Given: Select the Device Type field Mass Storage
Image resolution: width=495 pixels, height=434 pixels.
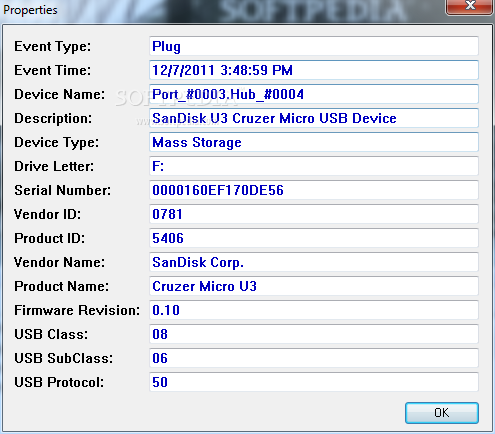Looking at the screenshot, I should [x=314, y=142].
